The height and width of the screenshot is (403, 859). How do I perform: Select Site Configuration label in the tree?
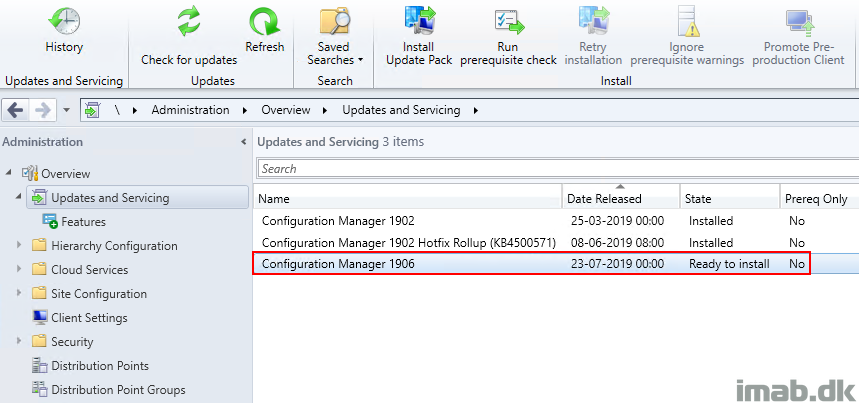(x=99, y=294)
